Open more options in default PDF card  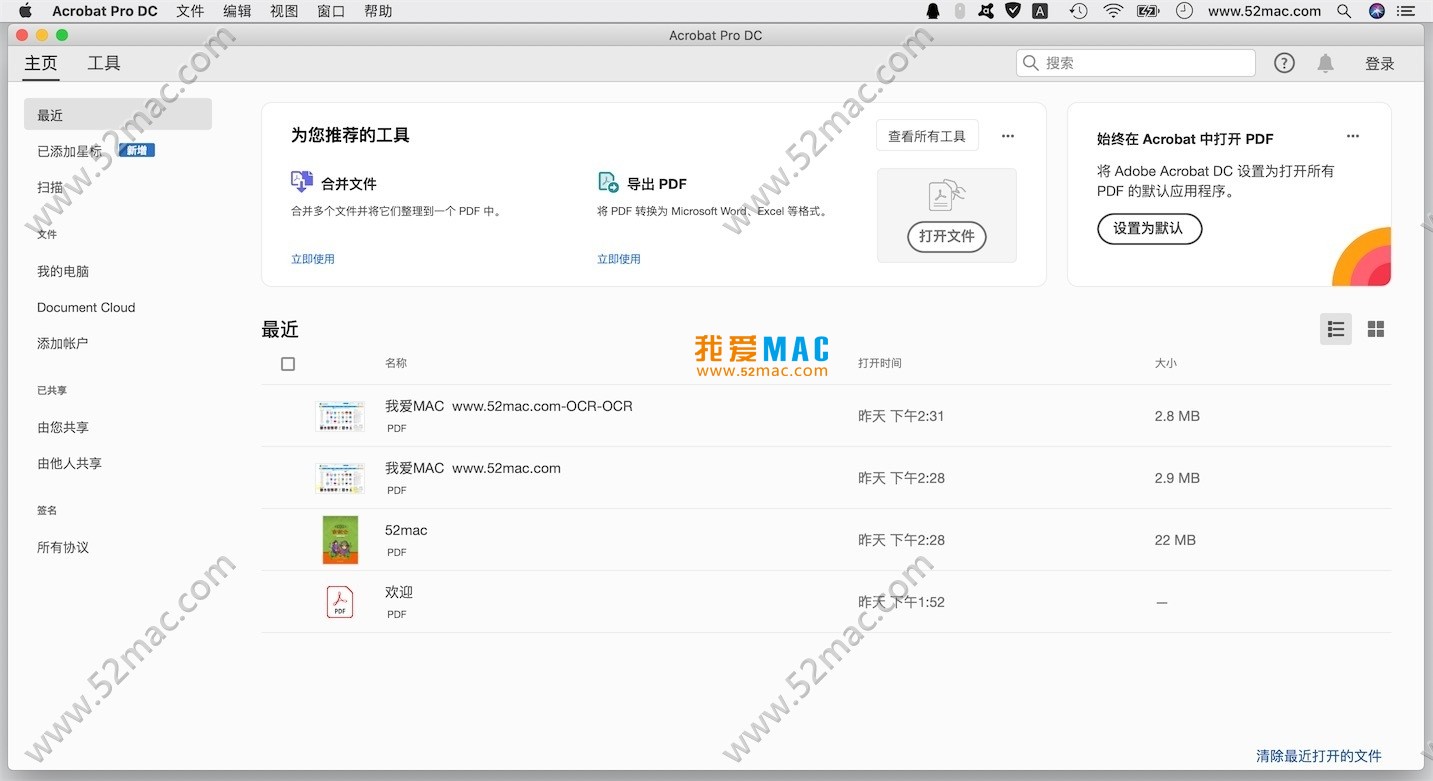[x=1353, y=136]
